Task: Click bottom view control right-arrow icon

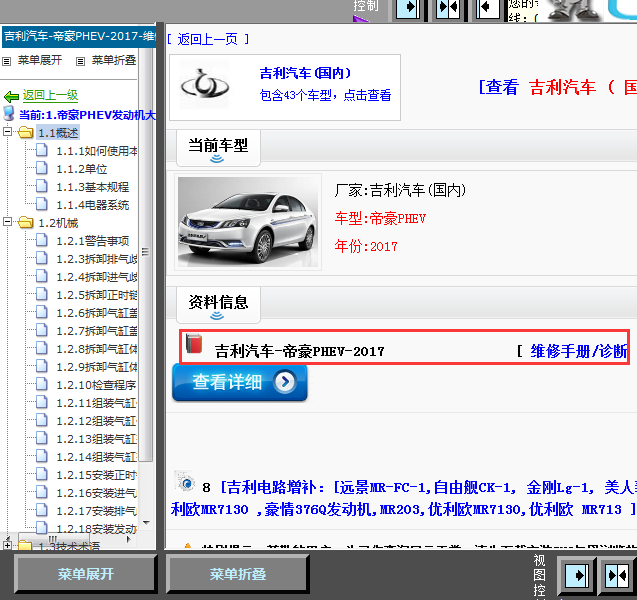Action: point(577,576)
